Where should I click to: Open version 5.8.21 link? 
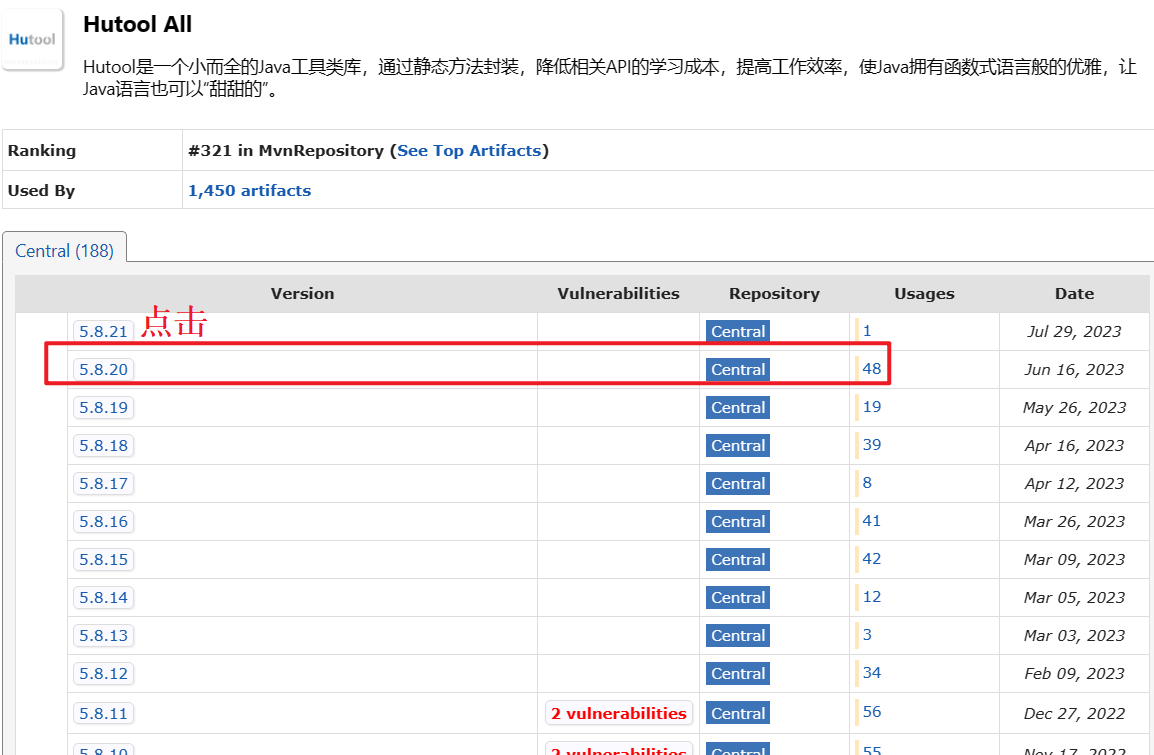(104, 331)
